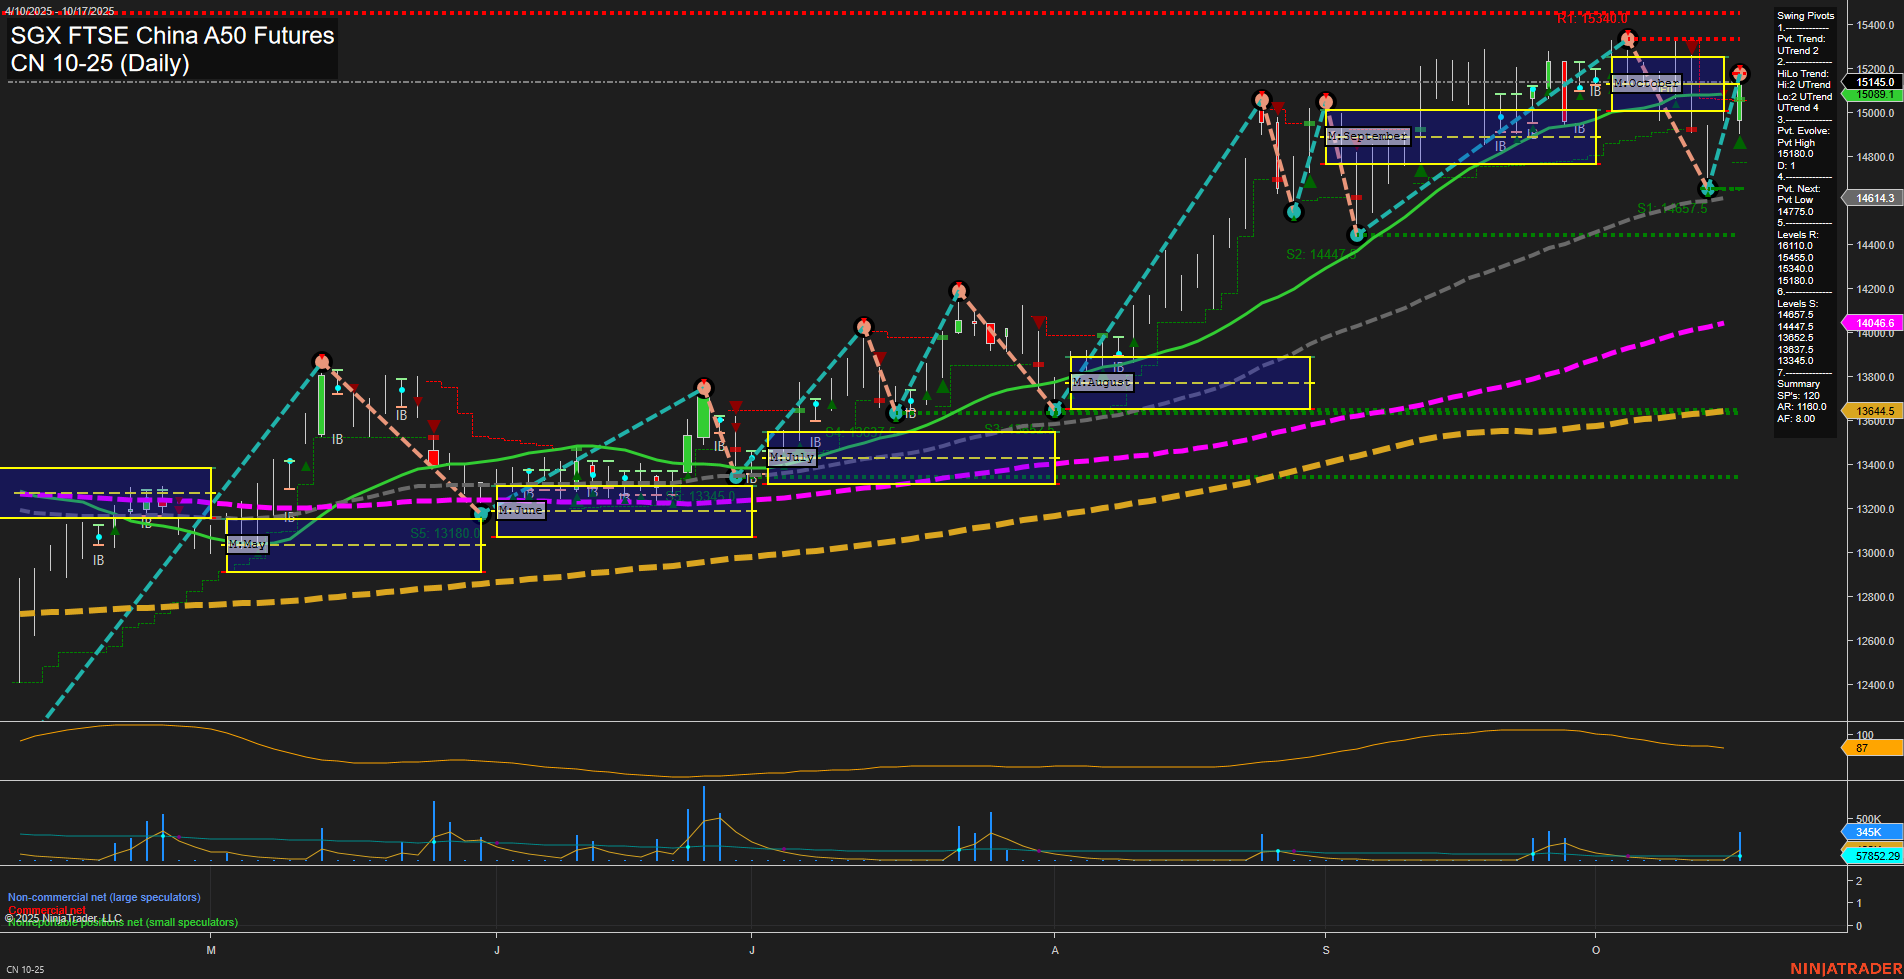Viewport: 1904px width, 979px height.
Task: Select the magenta 14046.6 price tag
Action: pos(1875,323)
